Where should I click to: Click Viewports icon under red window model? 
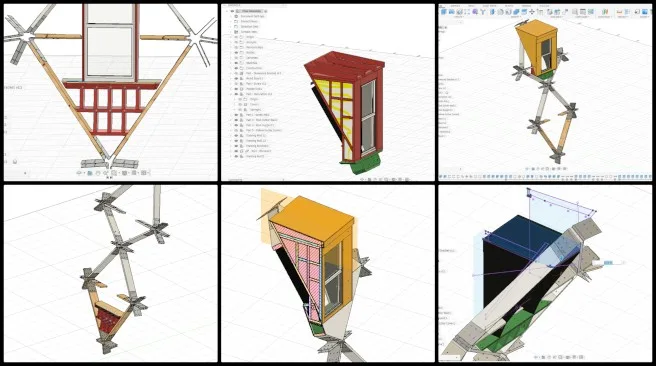[407, 179]
